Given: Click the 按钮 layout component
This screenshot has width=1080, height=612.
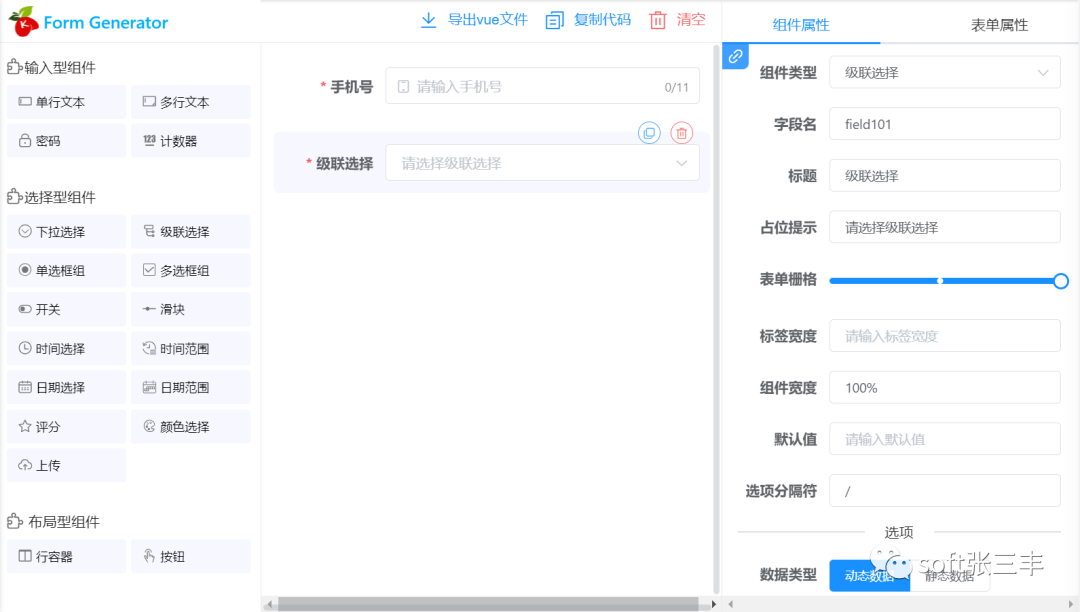Looking at the screenshot, I should pyautogui.click(x=190, y=556).
